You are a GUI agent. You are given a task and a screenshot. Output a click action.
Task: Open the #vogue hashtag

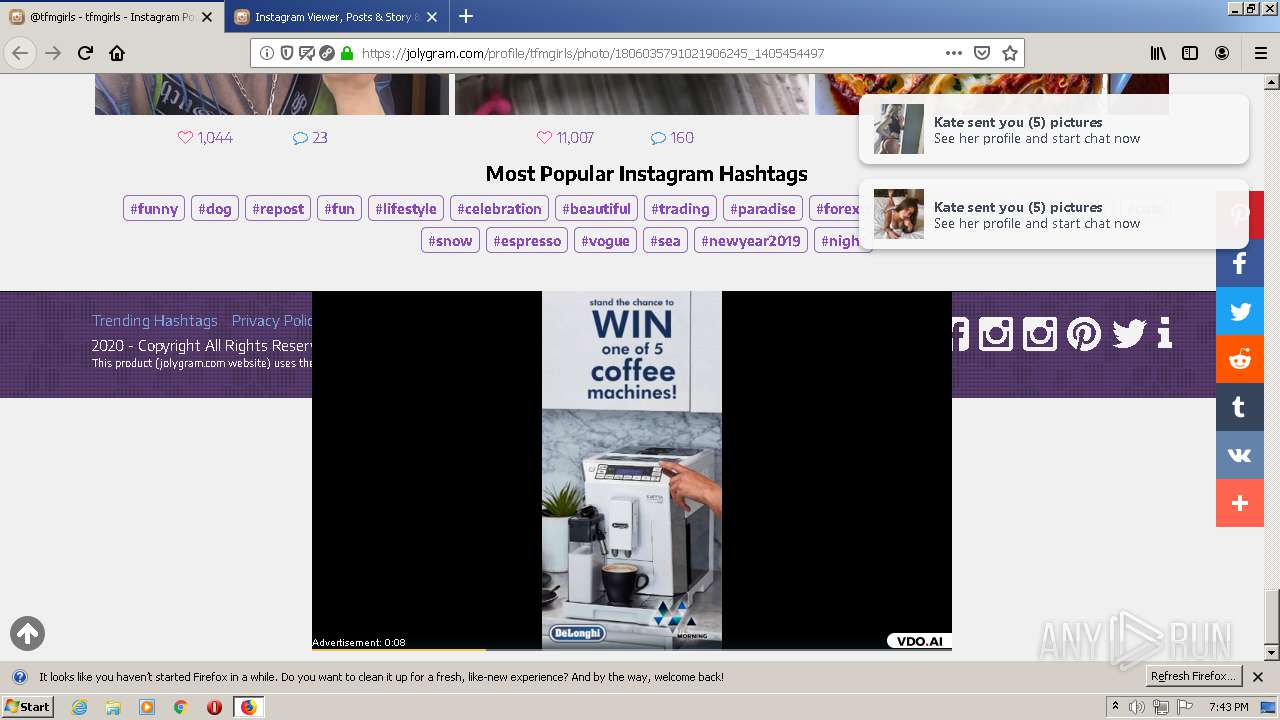click(605, 240)
